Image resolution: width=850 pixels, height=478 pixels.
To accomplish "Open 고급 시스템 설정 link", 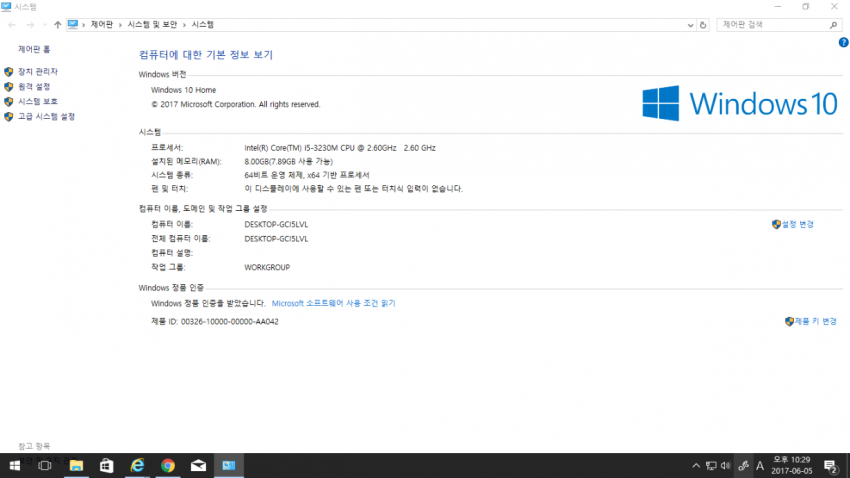I will (46, 117).
